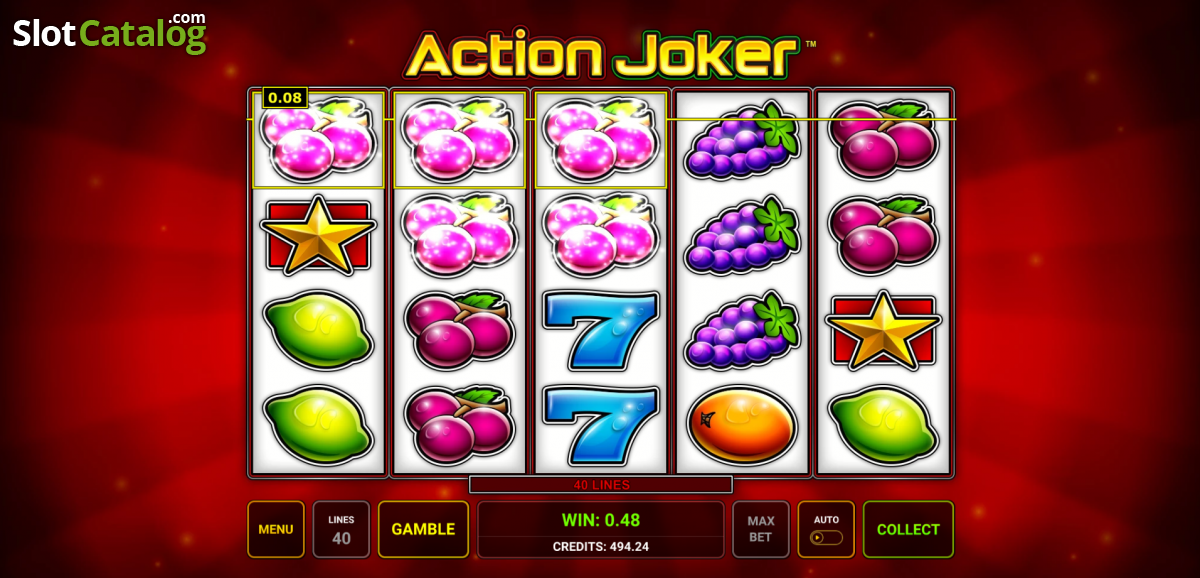
Task: Click the bottom blue seven on reel three
Action: tap(600, 424)
